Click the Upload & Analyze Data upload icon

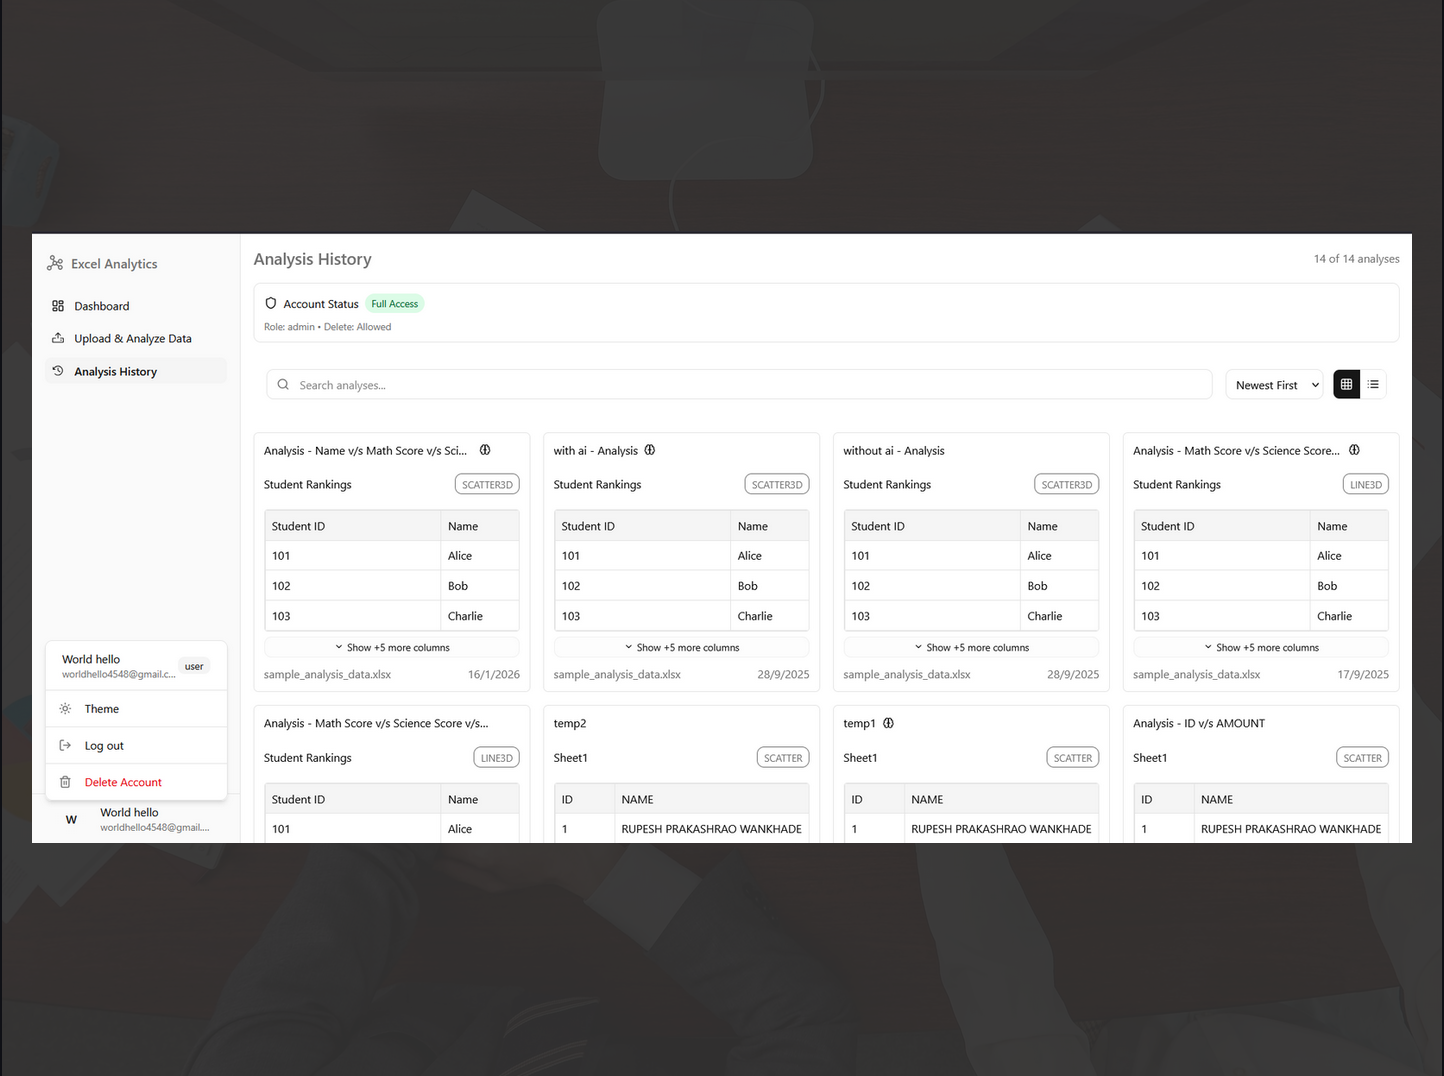pos(57,338)
